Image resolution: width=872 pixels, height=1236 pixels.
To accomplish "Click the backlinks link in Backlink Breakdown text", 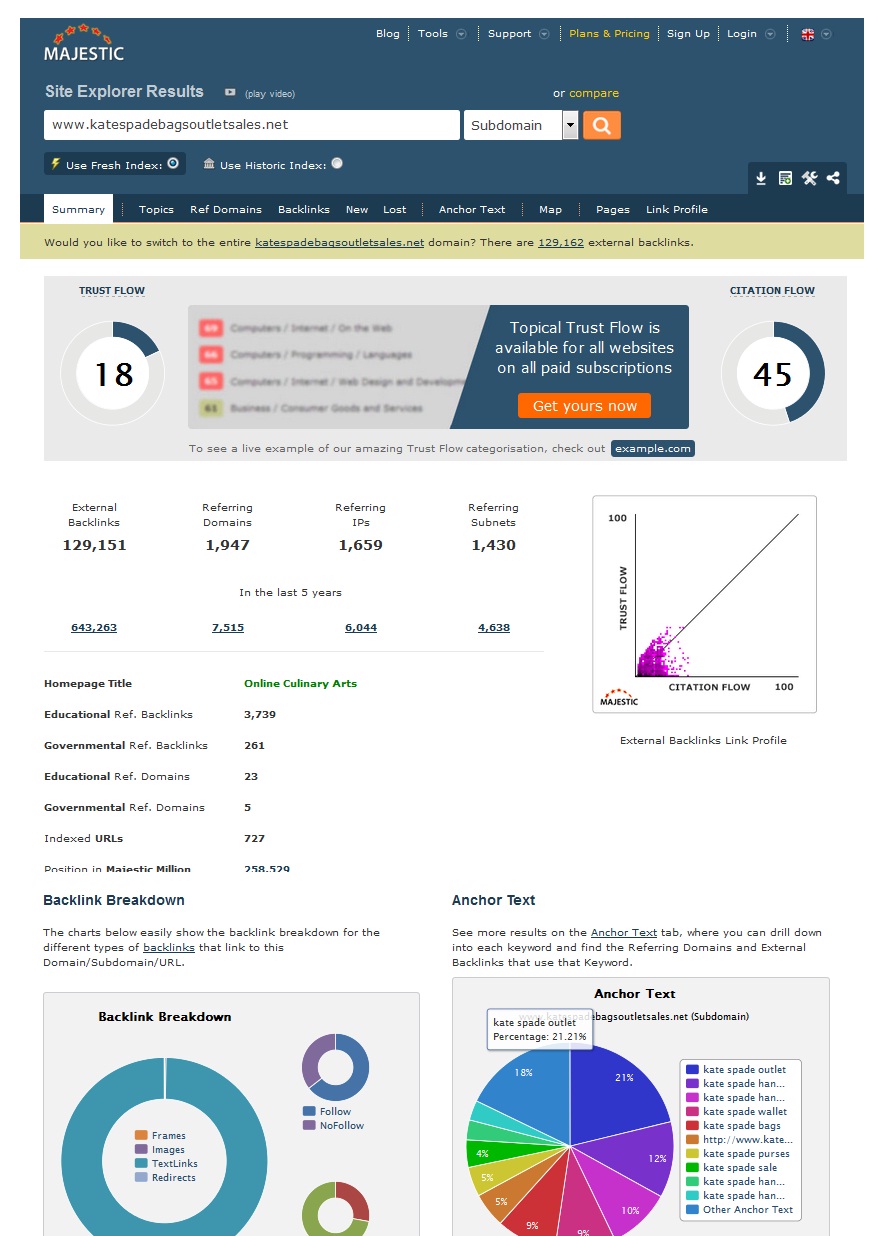I will pos(169,947).
